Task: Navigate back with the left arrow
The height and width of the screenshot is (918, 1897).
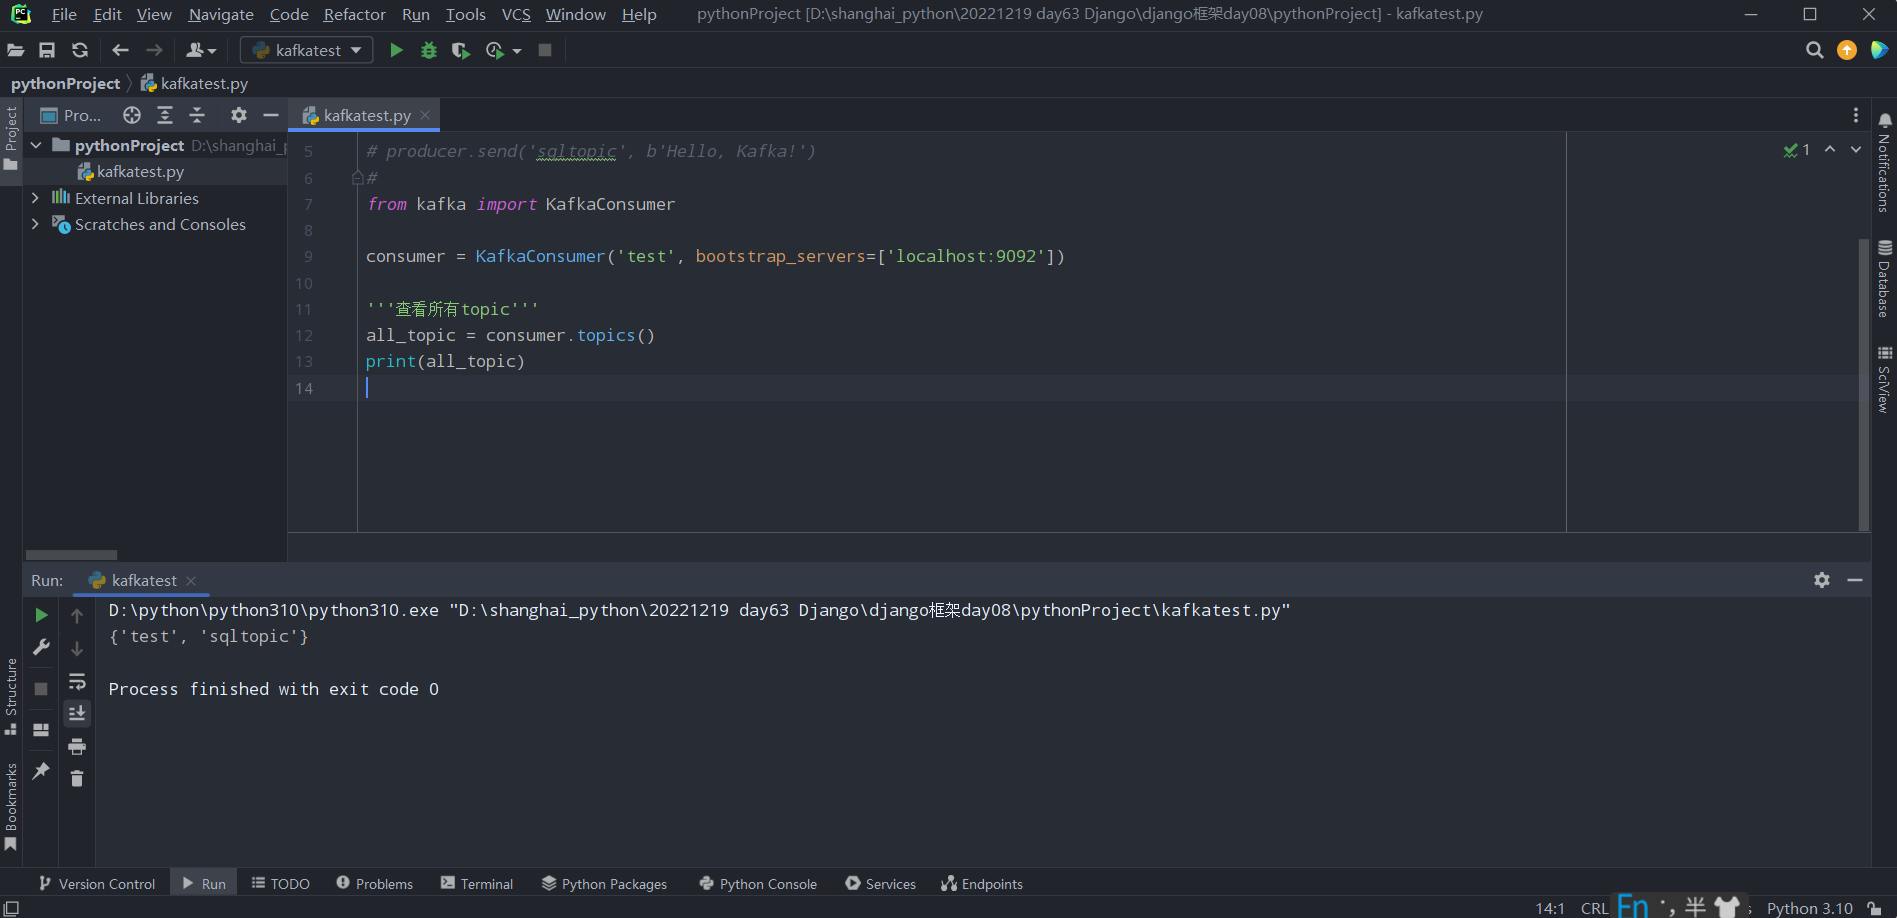Action: click(121, 50)
